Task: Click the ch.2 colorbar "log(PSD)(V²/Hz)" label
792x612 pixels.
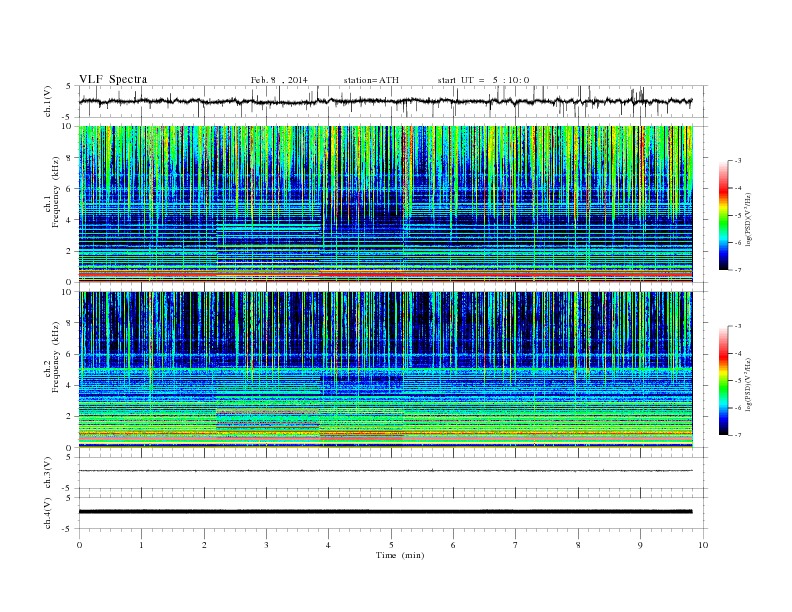Action: coord(749,384)
